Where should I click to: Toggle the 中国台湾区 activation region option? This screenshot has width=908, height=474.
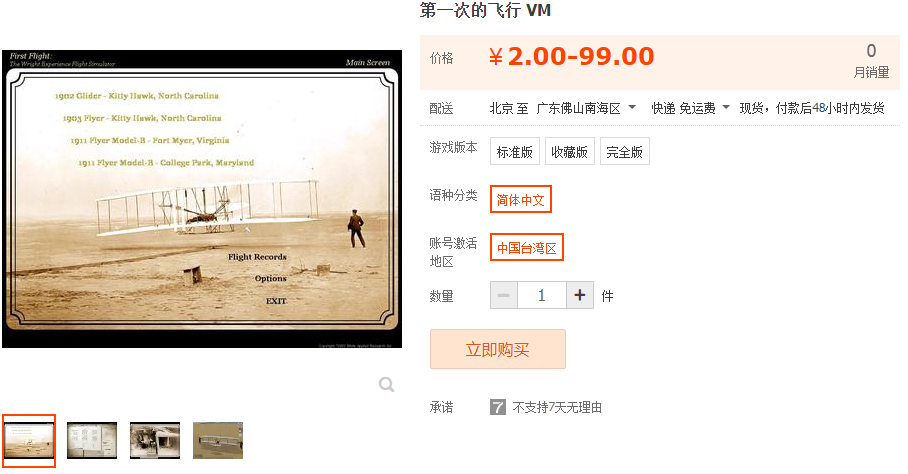[x=526, y=248]
